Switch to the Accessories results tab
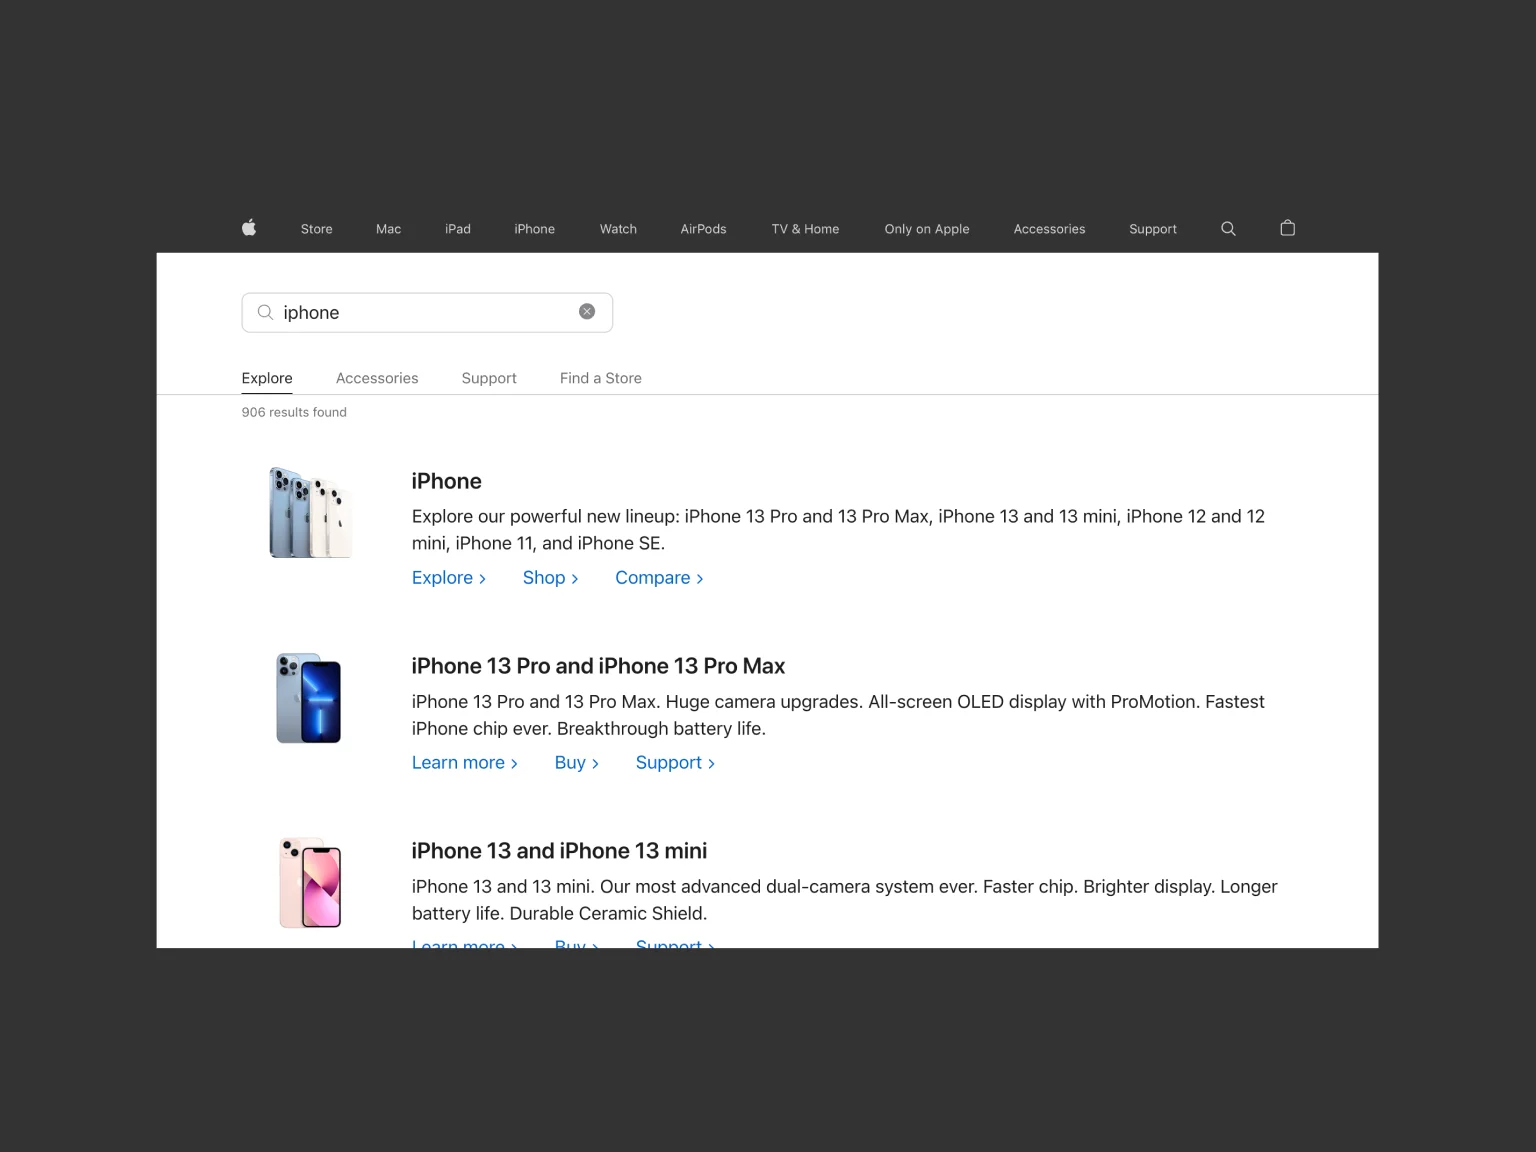 (x=377, y=378)
